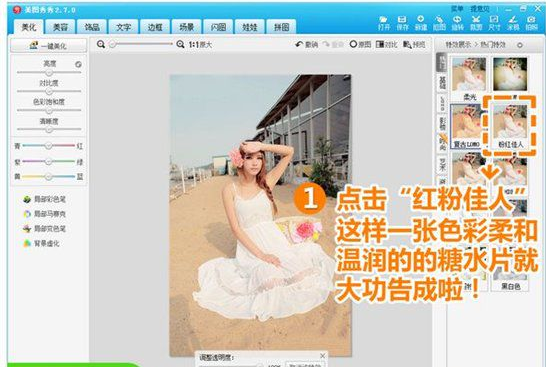
Task: Open the 菜单 menu in title bar
Action: [457, 9]
